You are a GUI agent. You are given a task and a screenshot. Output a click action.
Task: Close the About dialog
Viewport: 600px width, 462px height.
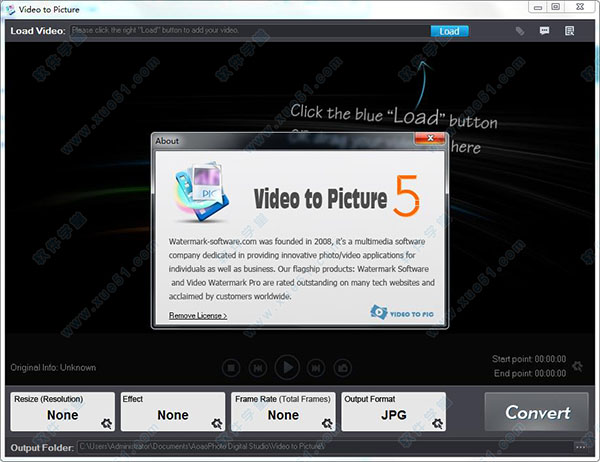(430, 138)
